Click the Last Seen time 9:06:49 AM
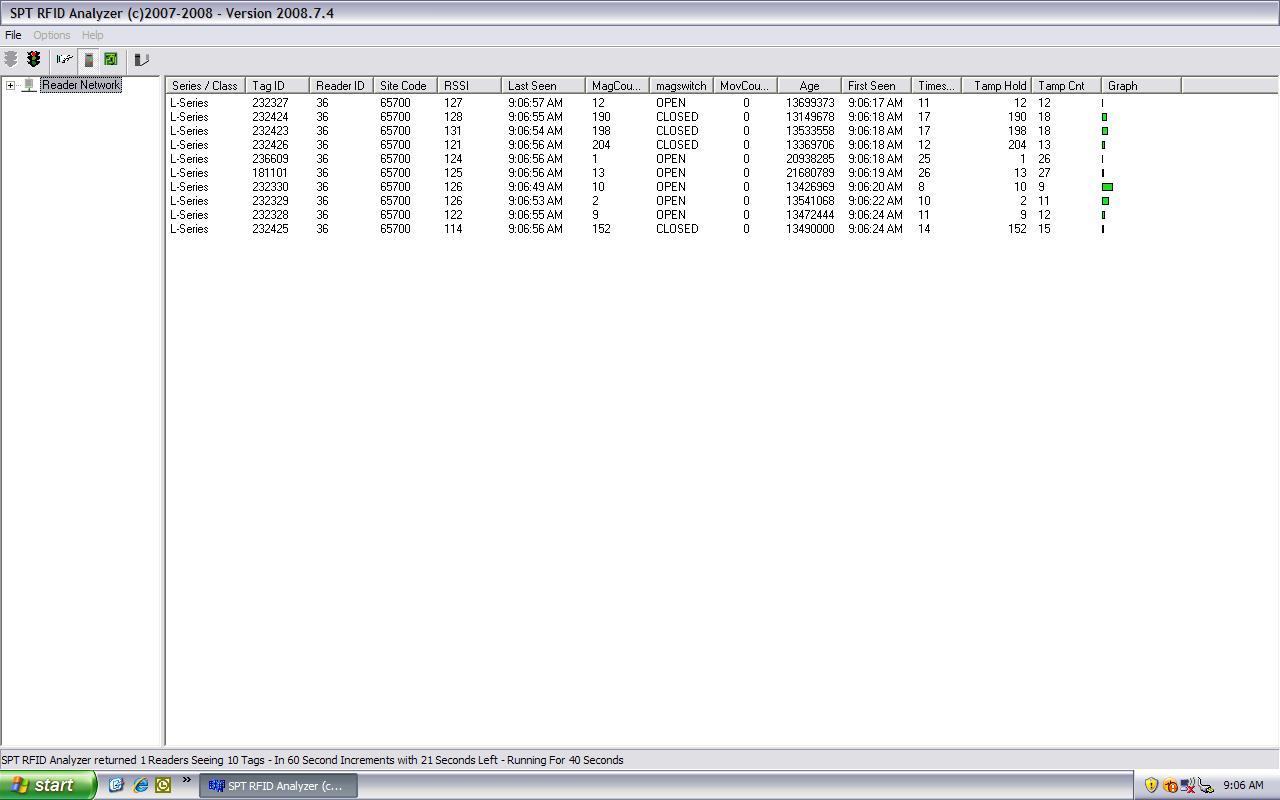Image resolution: width=1280 pixels, height=800 pixels. [x=535, y=187]
